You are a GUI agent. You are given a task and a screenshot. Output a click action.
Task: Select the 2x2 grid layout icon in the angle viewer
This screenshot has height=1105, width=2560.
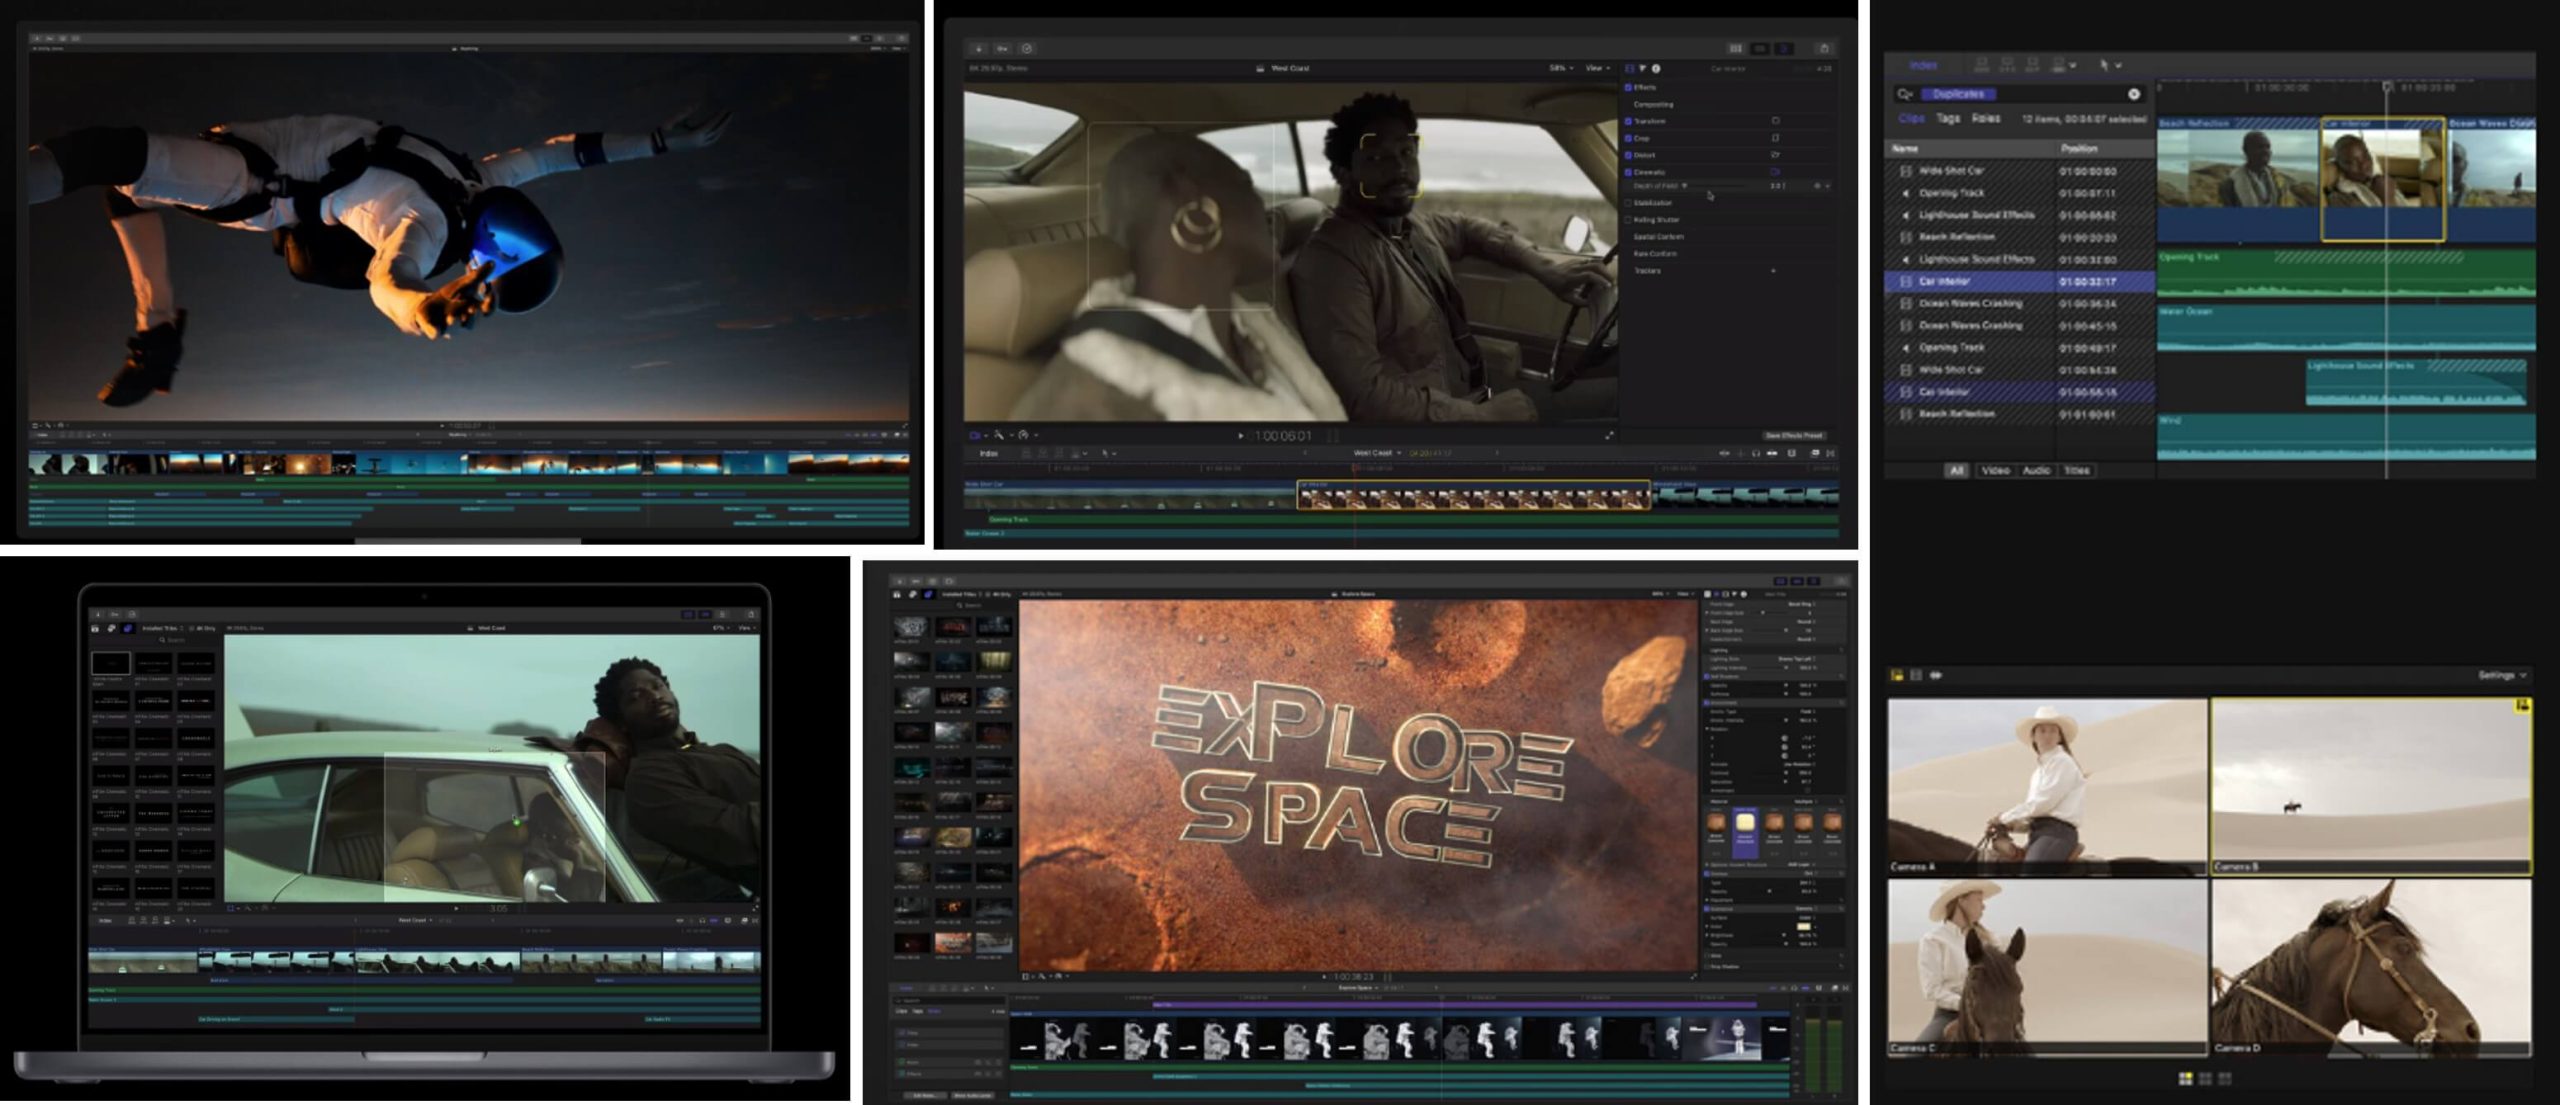click(2186, 1078)
